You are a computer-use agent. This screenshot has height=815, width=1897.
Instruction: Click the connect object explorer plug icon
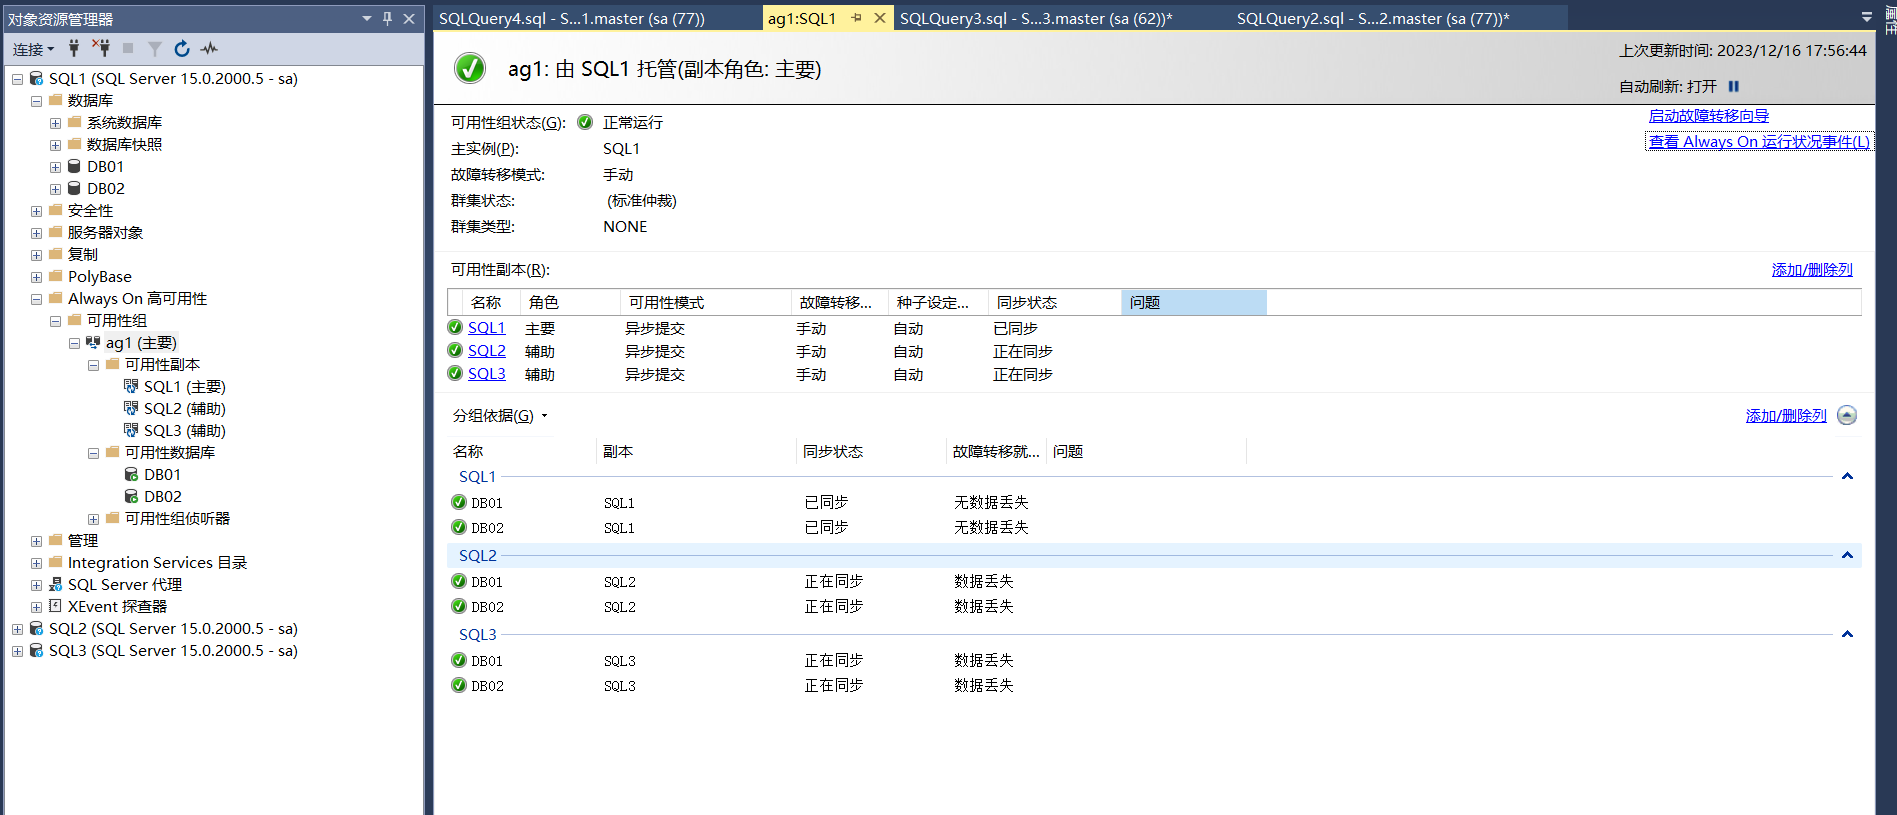(x=74, y=48)
